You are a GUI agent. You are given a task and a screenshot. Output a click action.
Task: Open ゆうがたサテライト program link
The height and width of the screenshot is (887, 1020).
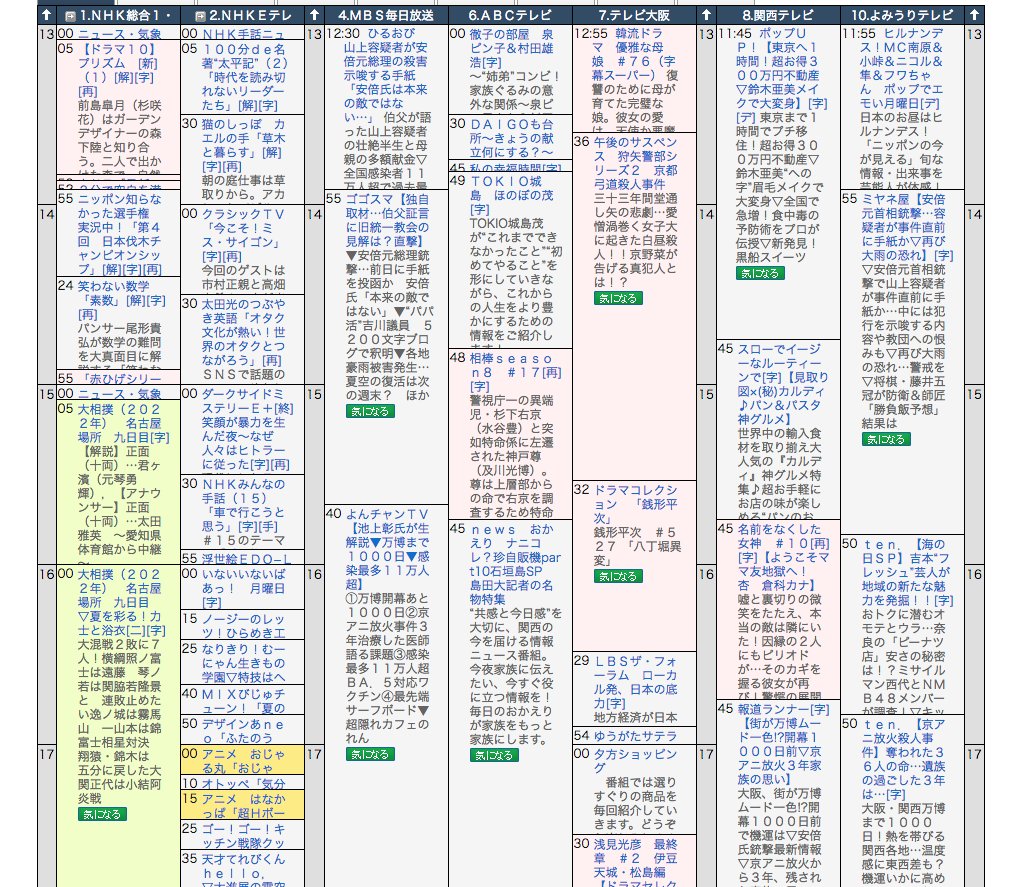click(x=635, y=735)
